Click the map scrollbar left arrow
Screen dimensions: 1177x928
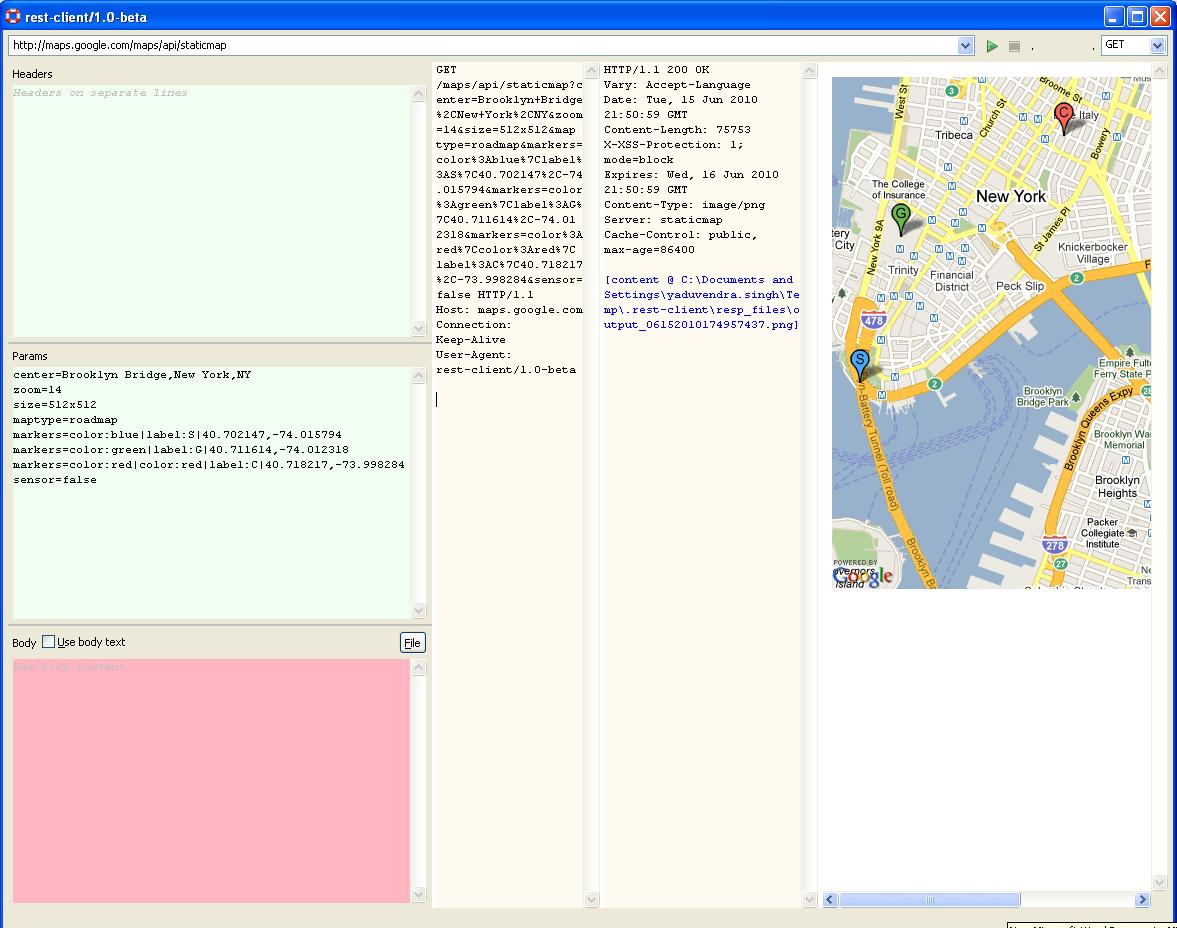(x=829, y=899)
